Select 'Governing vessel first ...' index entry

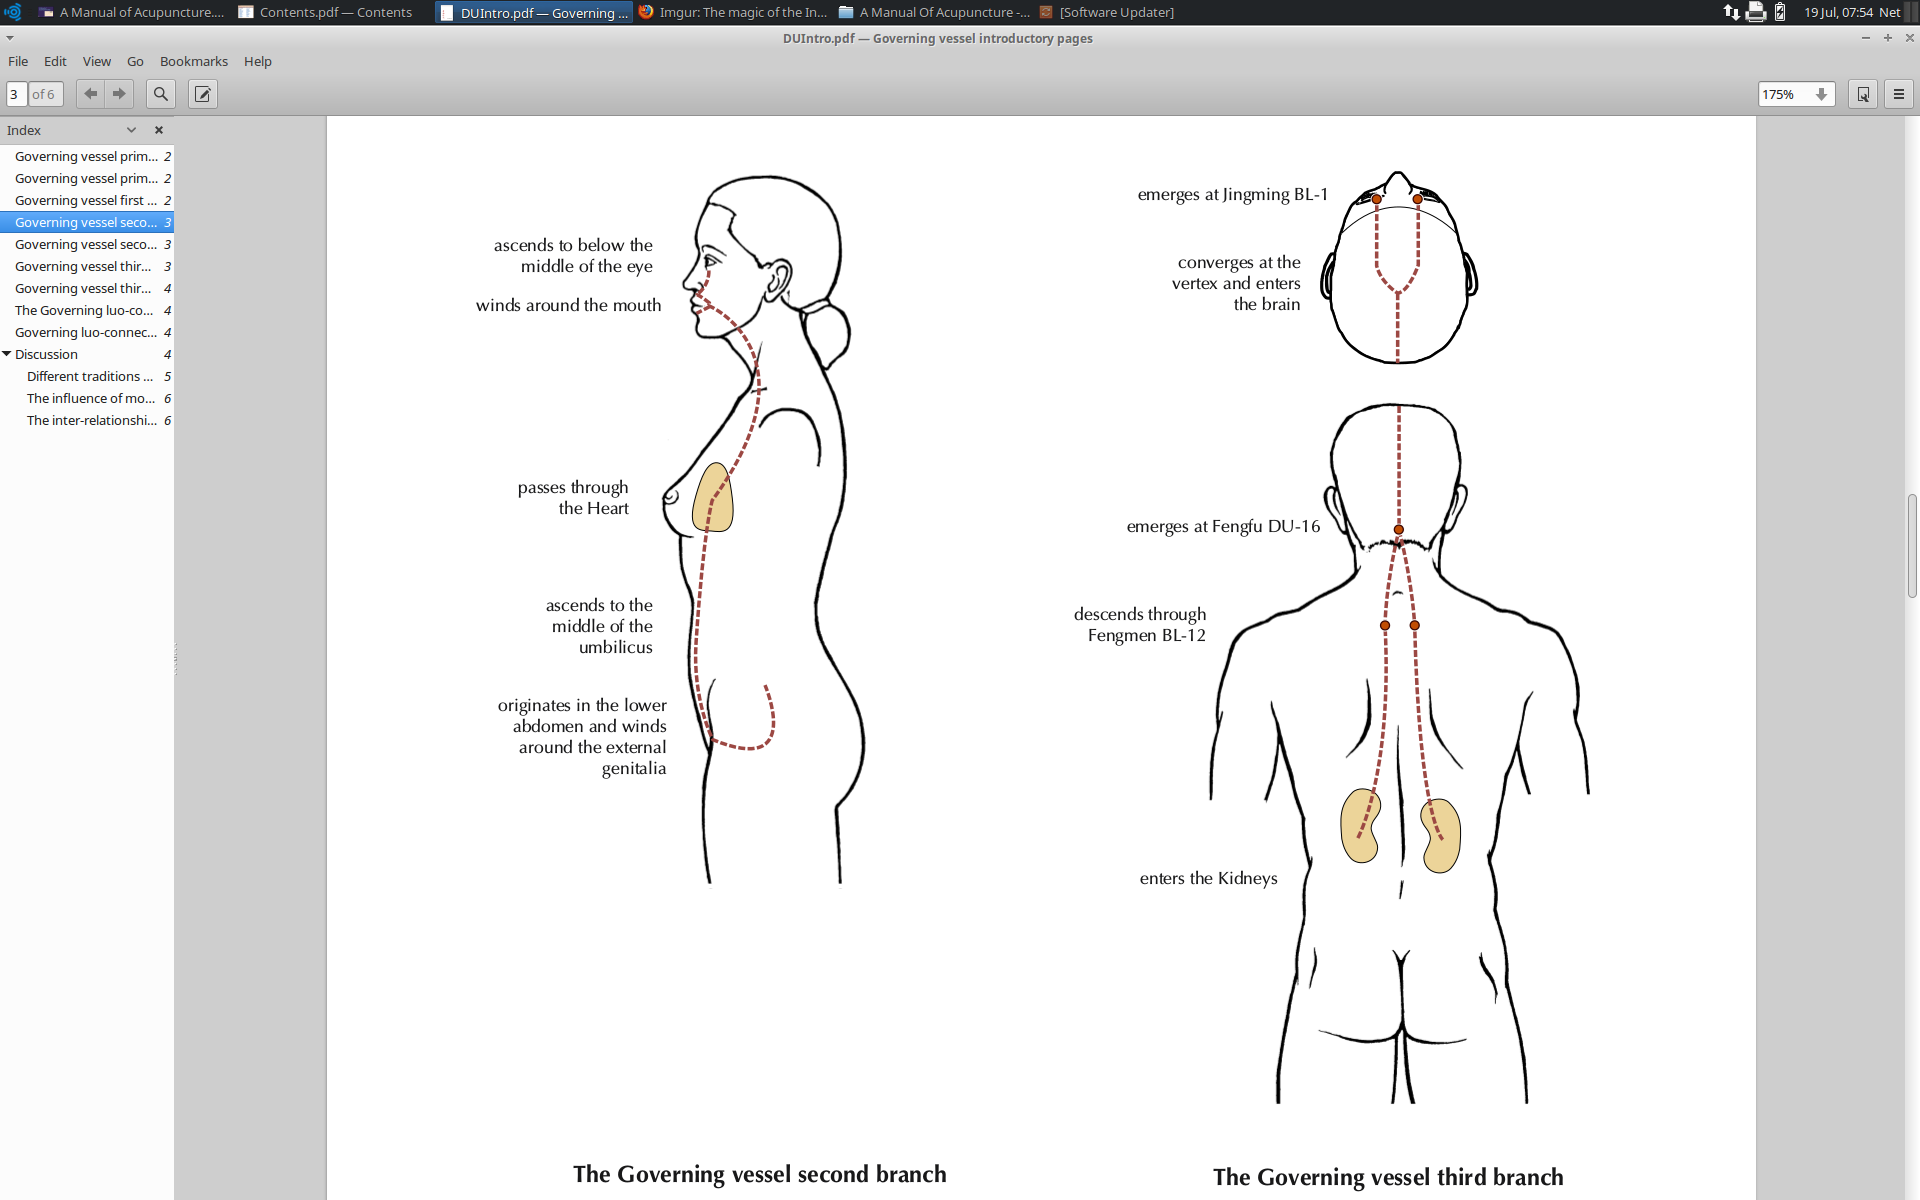[x=87, y=200]
